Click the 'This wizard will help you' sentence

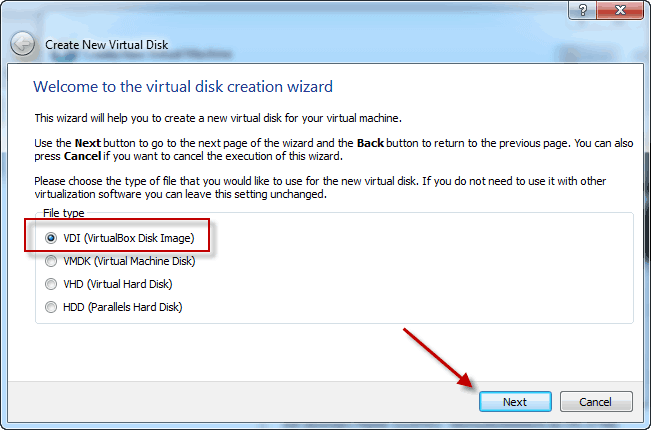[x=218, y=118]
